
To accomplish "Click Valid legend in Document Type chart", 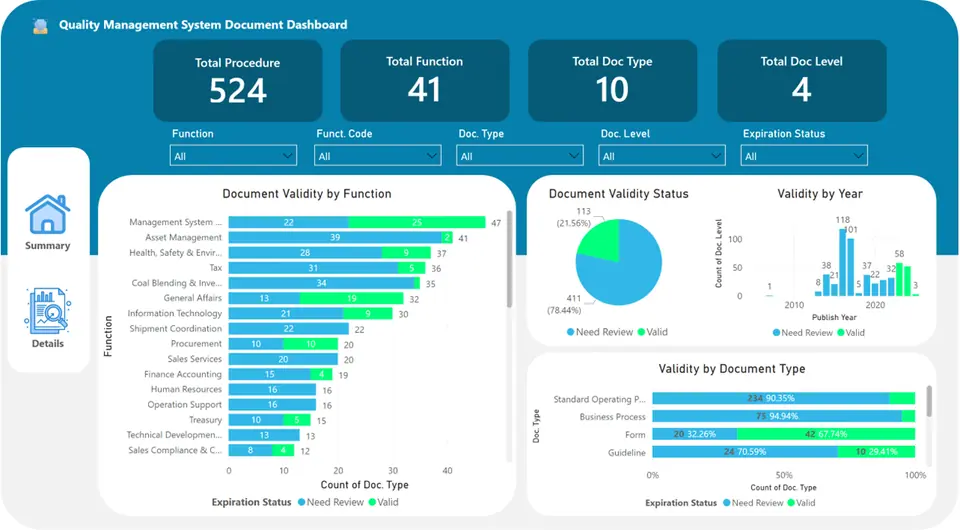I will point(801,502).
